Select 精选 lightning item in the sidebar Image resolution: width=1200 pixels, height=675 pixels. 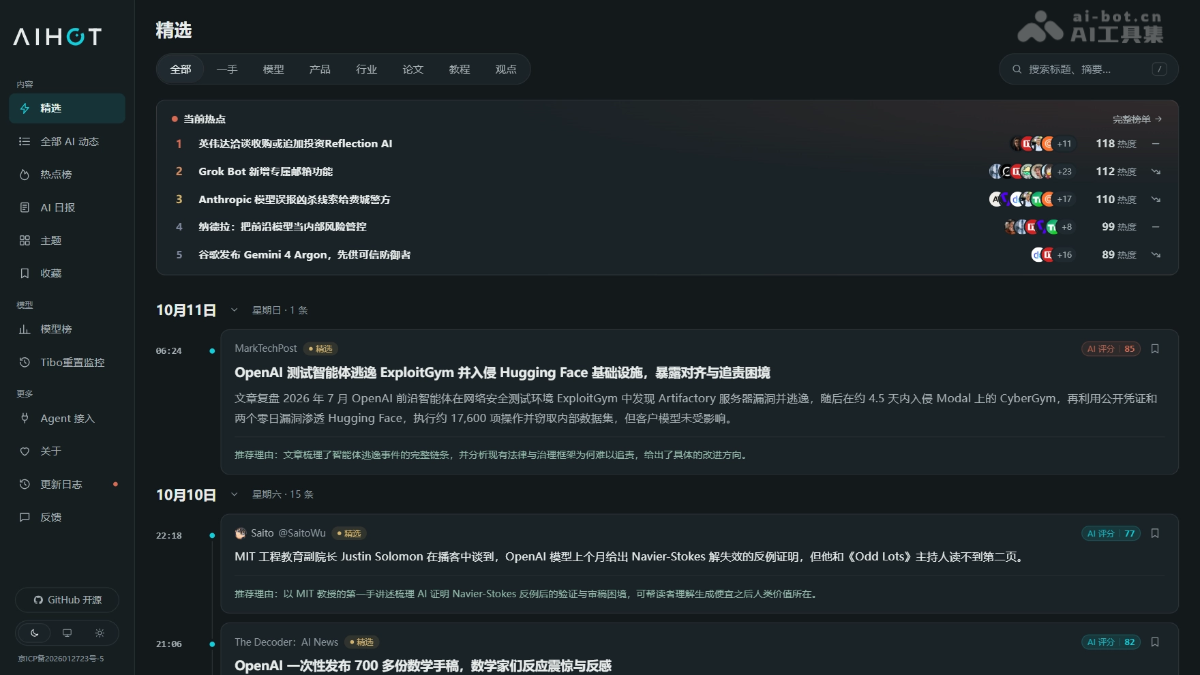[67, 108]
